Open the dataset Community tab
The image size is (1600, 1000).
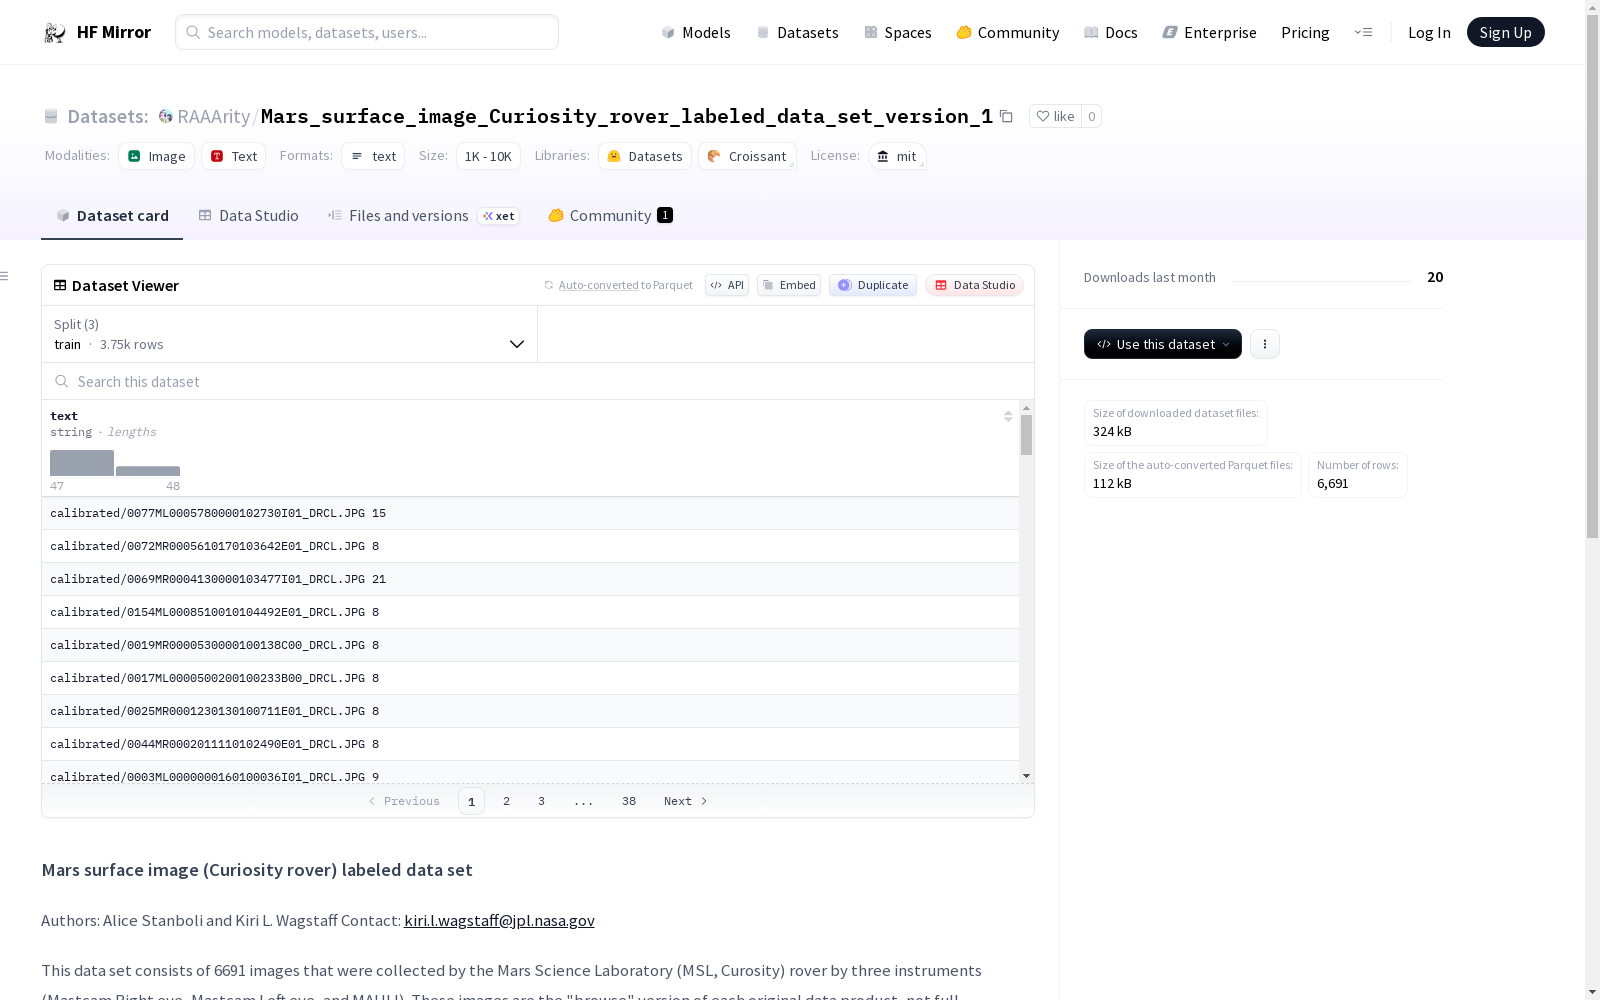610,216
